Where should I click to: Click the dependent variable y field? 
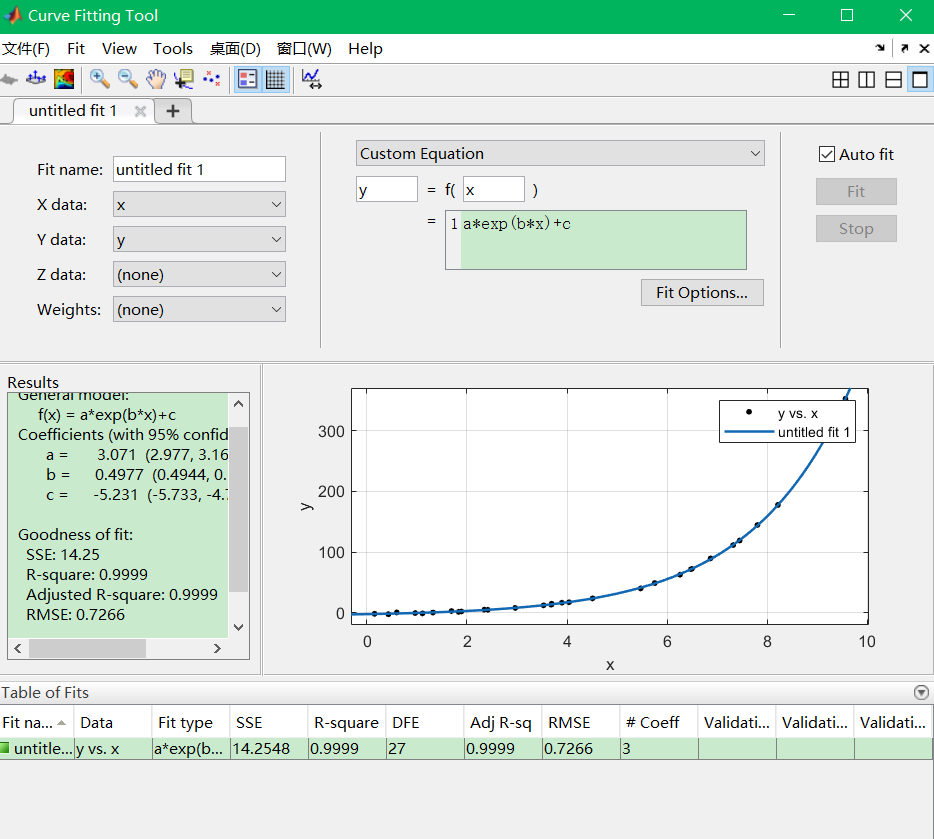(387, 190)
